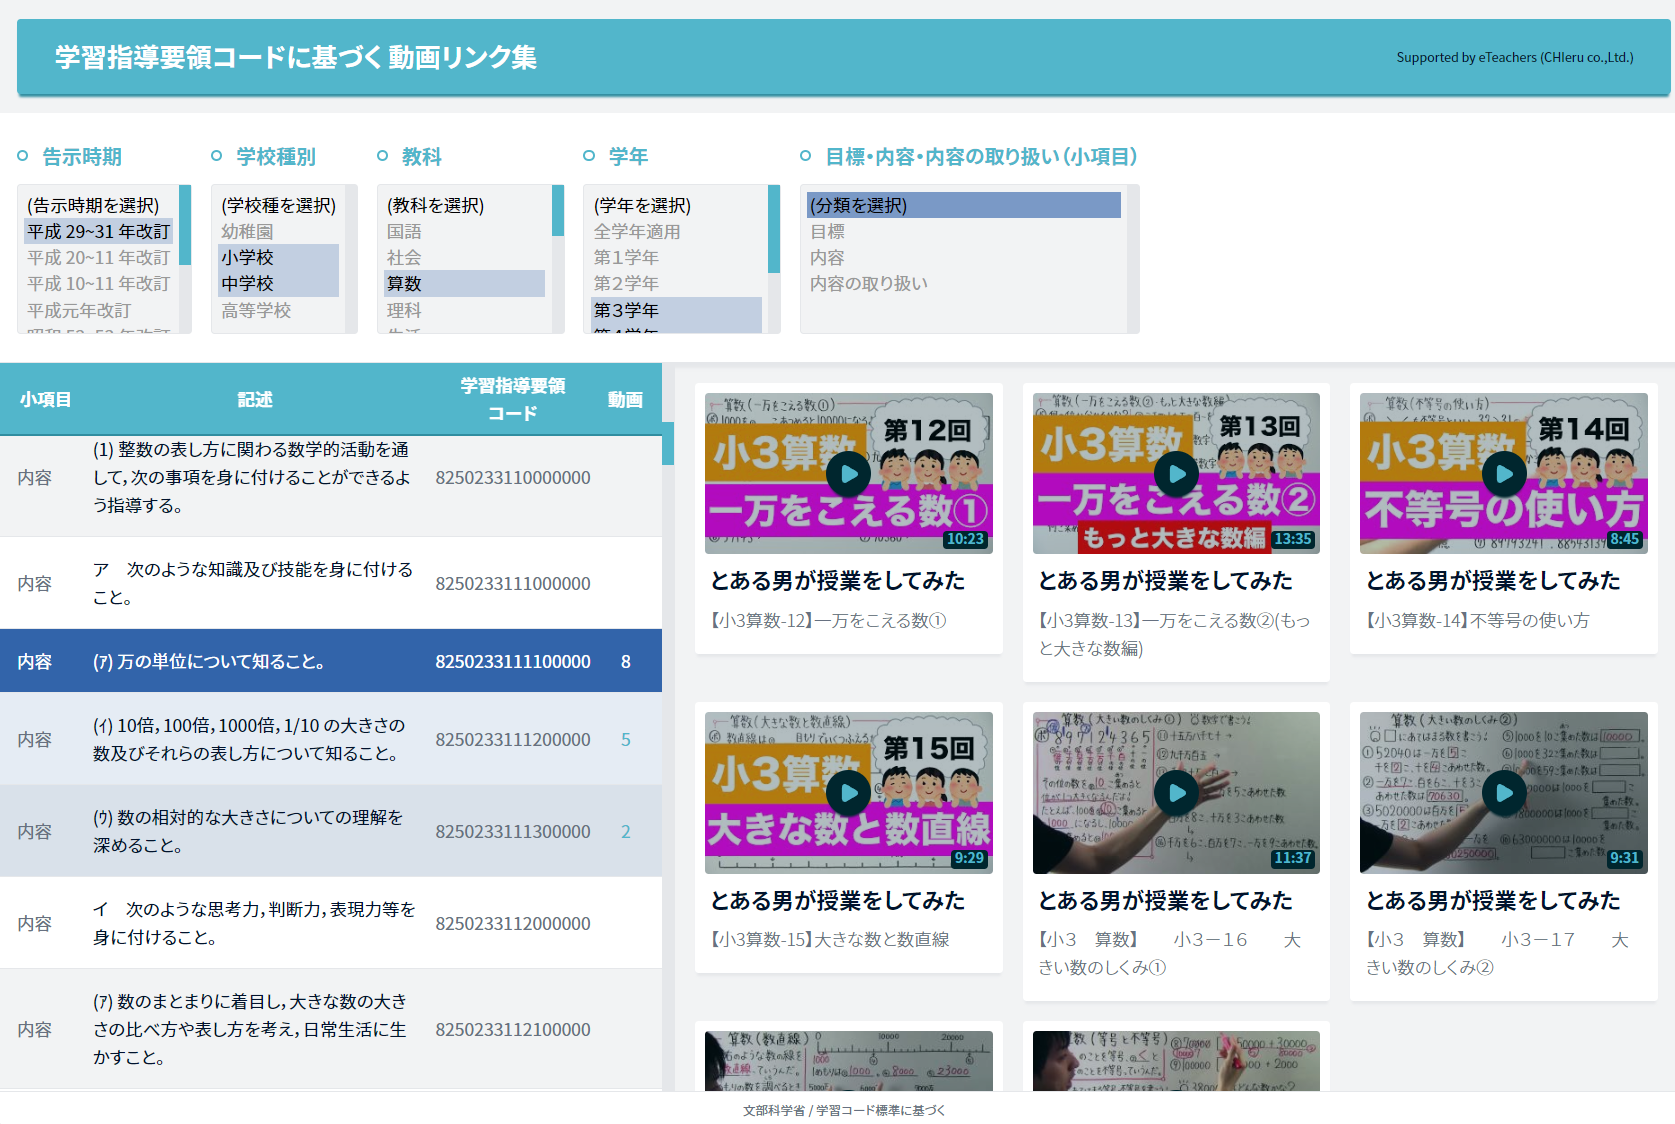
Task: Click the circle icon beside 教科
Action: click(x=381, y=155)
